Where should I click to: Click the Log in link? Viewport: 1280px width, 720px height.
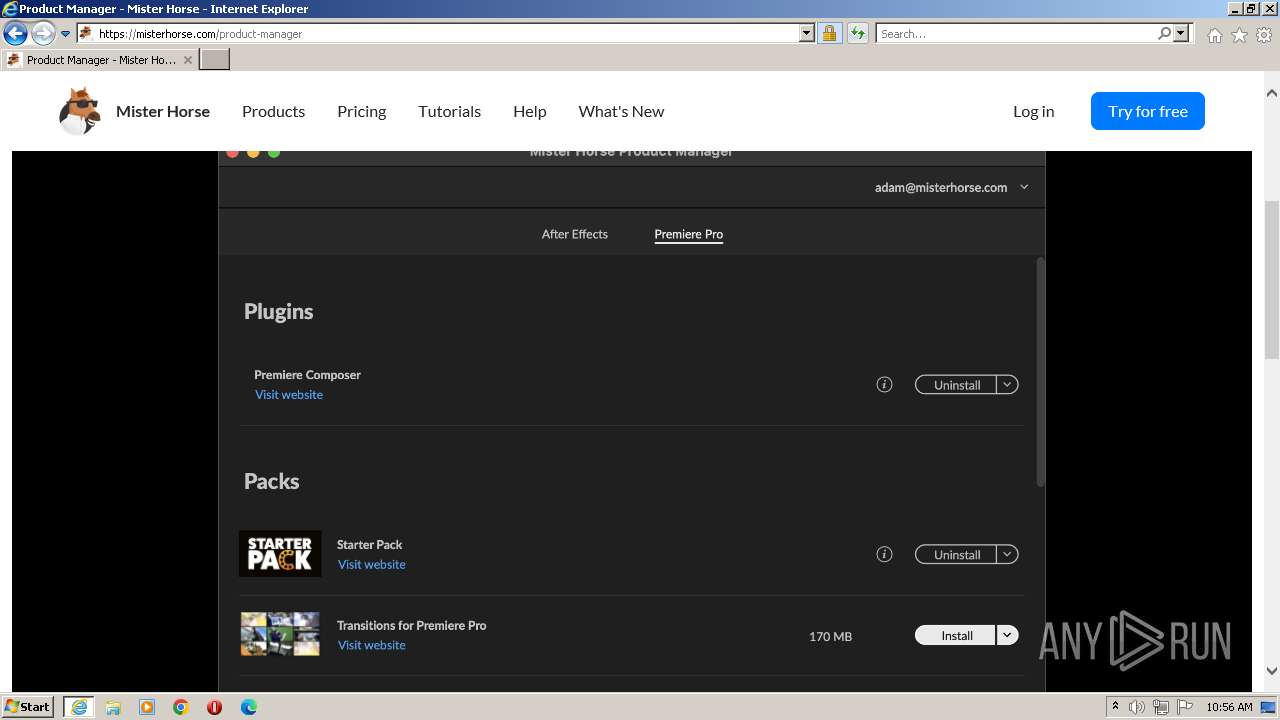click(x=1034, y=111)
